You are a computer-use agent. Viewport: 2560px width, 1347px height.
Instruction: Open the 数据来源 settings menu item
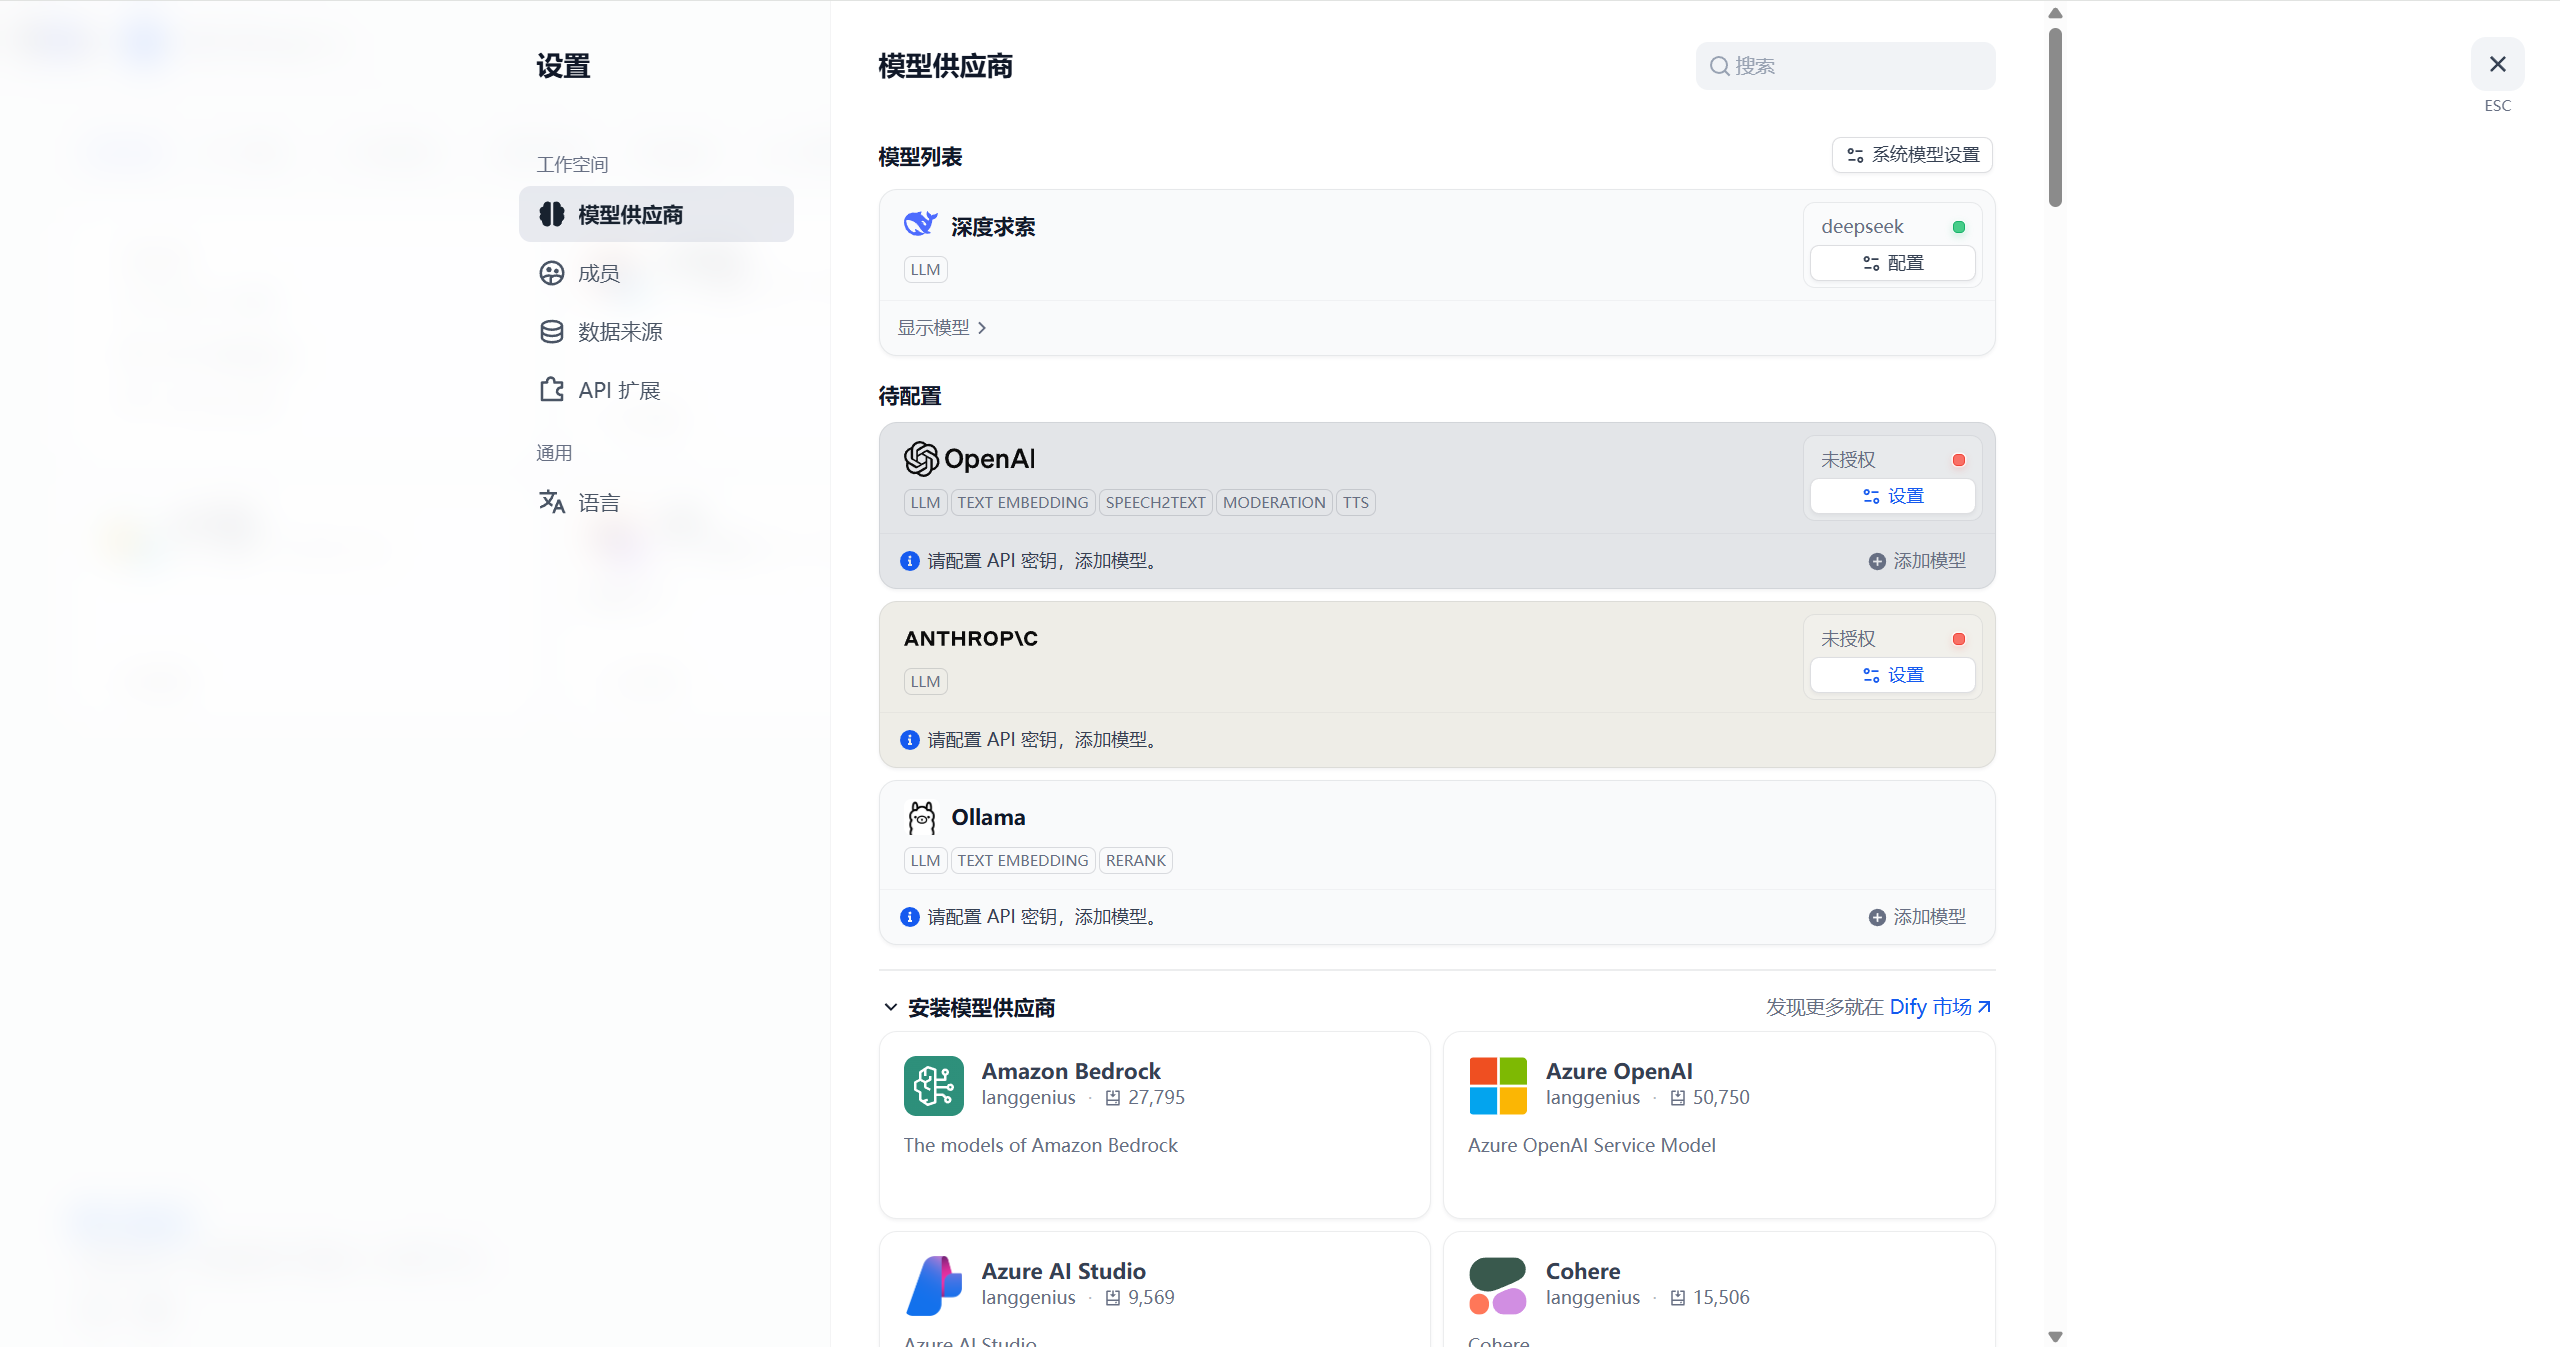(619, 332)
